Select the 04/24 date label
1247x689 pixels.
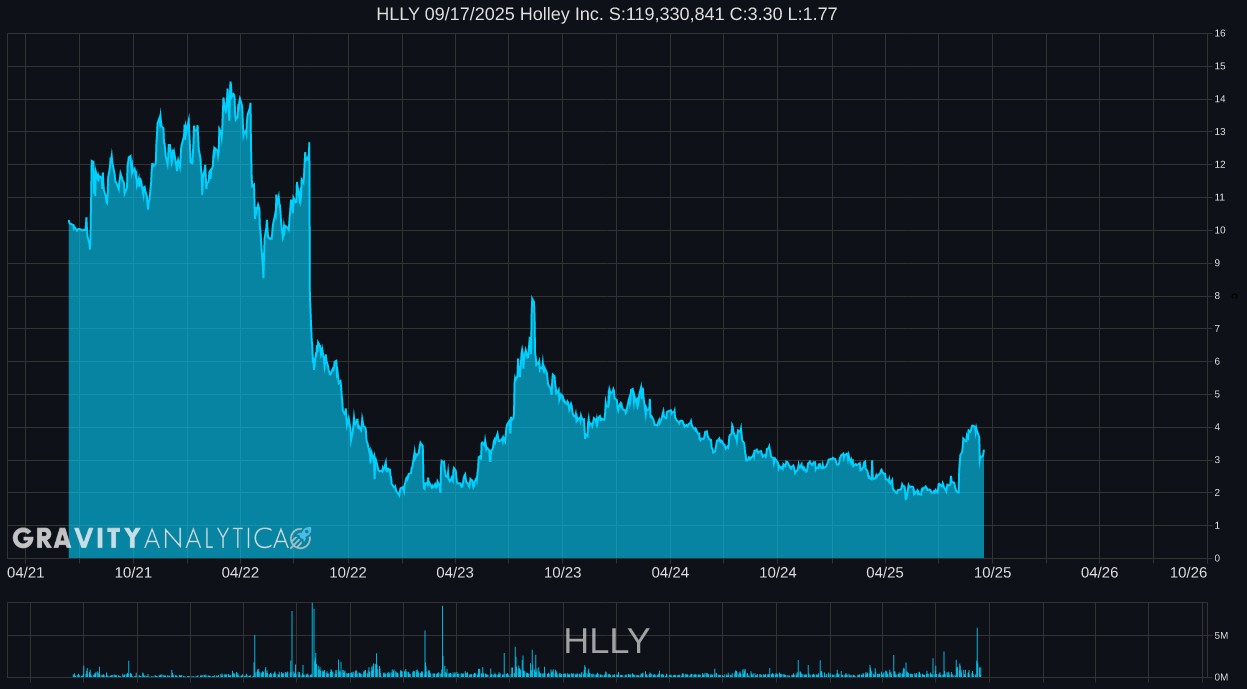[670, 572]
